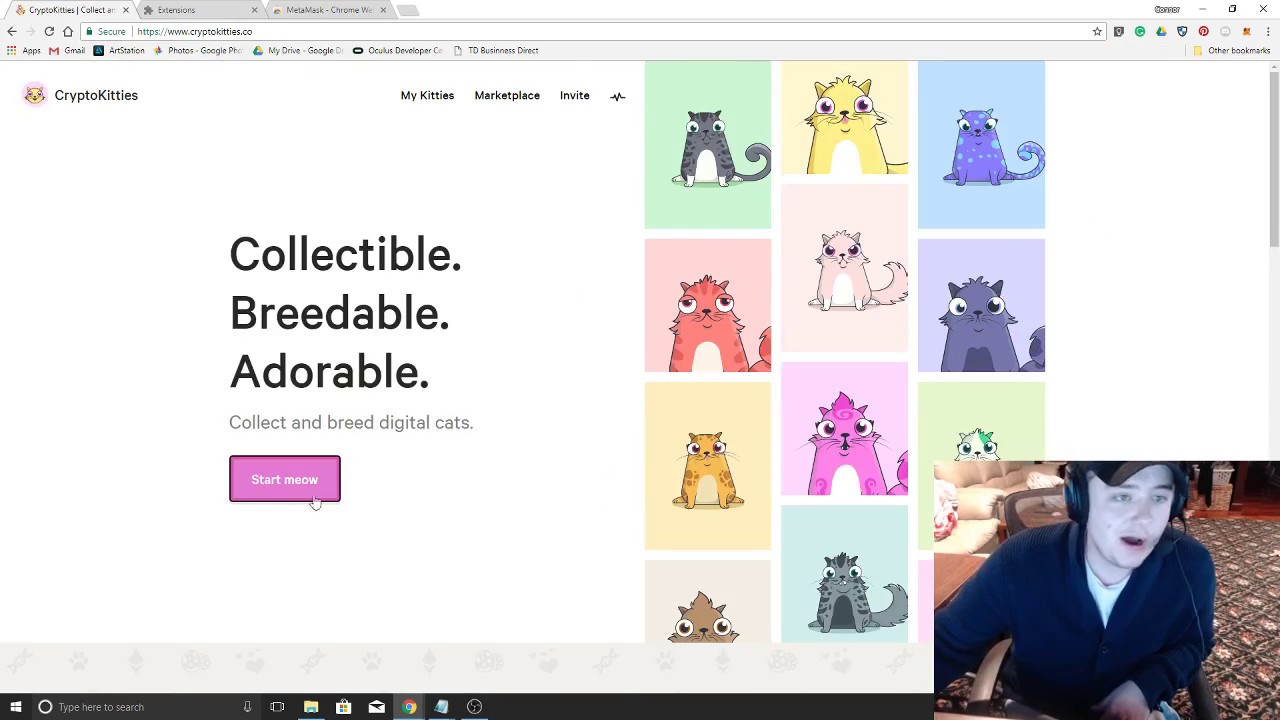The width and height of the screenshot is (1280, 720).
Task: Close the MetaMask tab
Action: [383, 10]
